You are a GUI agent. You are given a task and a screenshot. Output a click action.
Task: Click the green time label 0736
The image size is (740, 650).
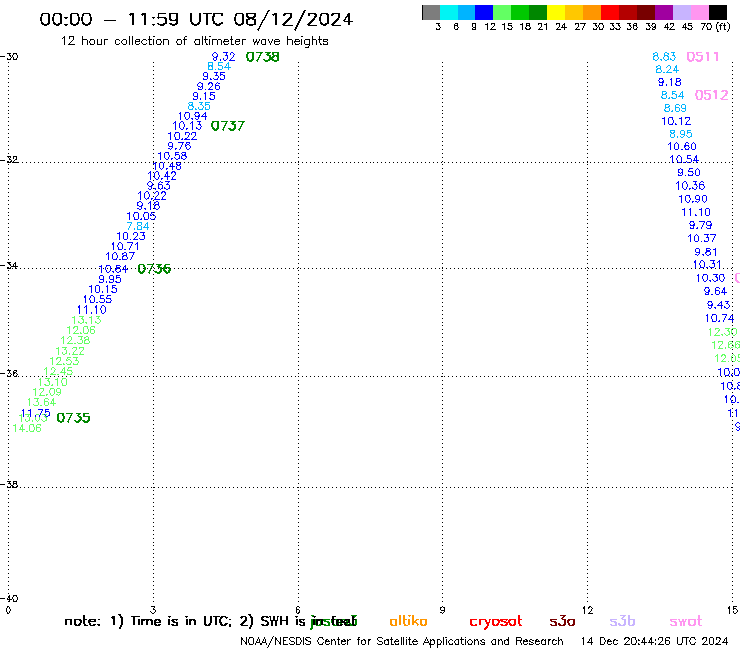point(154,269)
